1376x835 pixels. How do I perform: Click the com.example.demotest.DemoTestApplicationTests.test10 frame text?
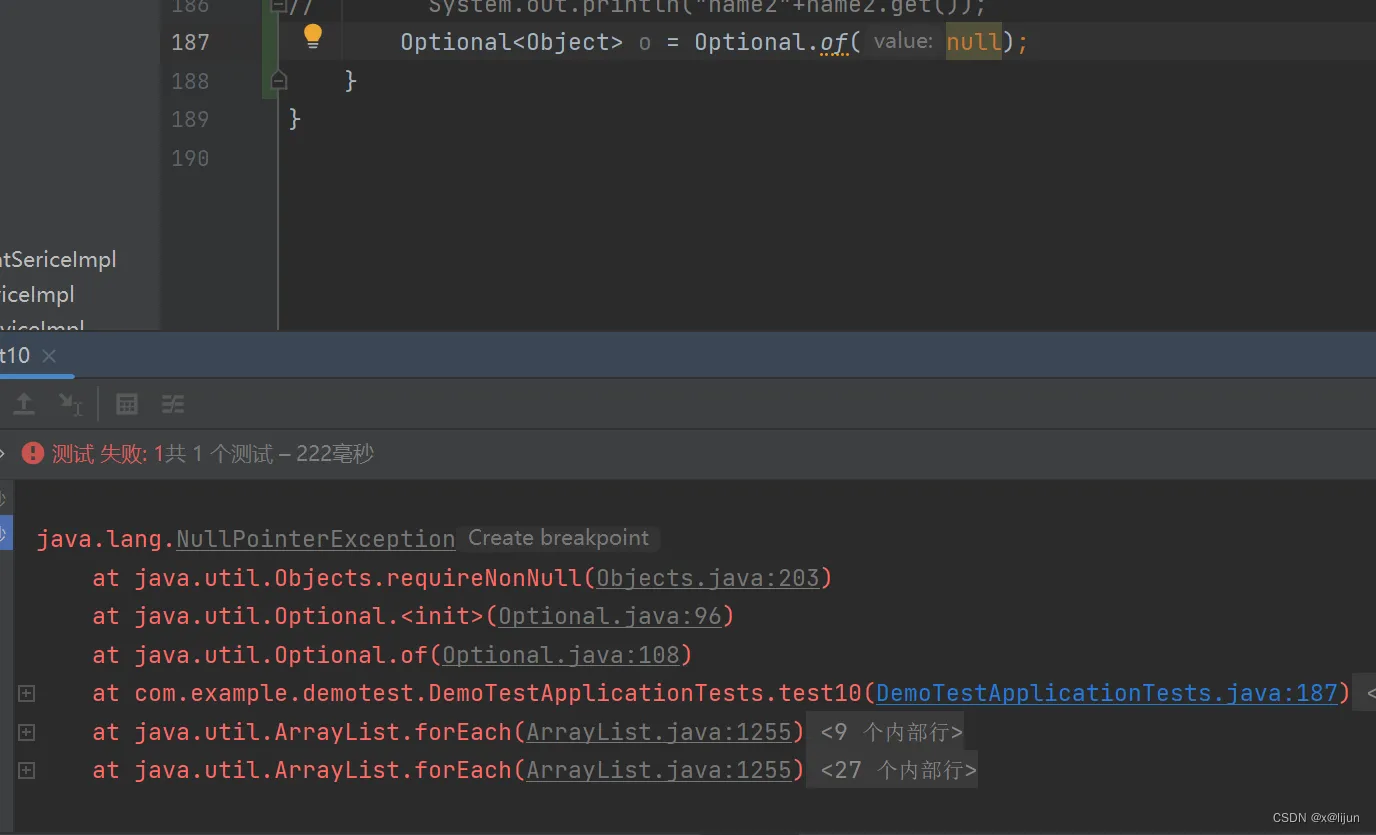[498, 693]
